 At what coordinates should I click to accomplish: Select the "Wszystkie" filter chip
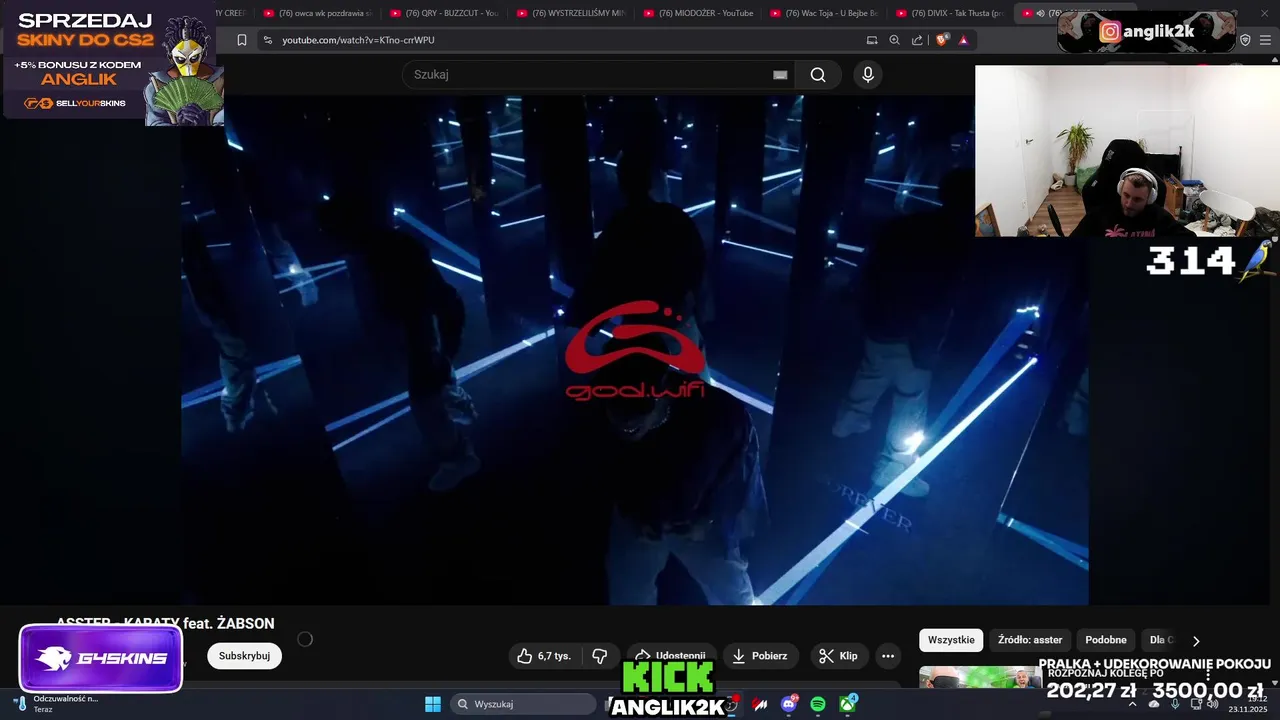point(951,640)
